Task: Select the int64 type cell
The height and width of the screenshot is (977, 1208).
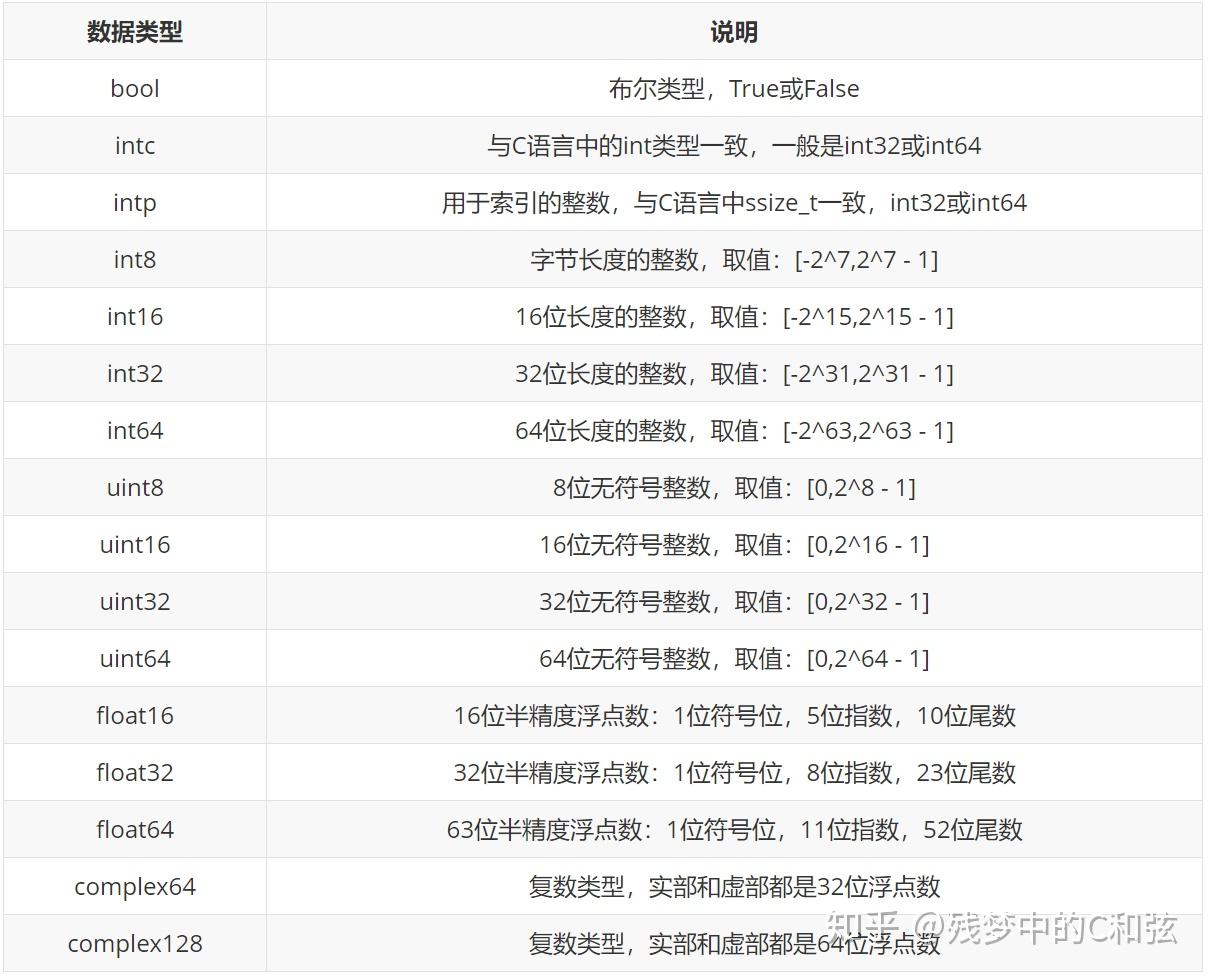Action: click(133, 430)
